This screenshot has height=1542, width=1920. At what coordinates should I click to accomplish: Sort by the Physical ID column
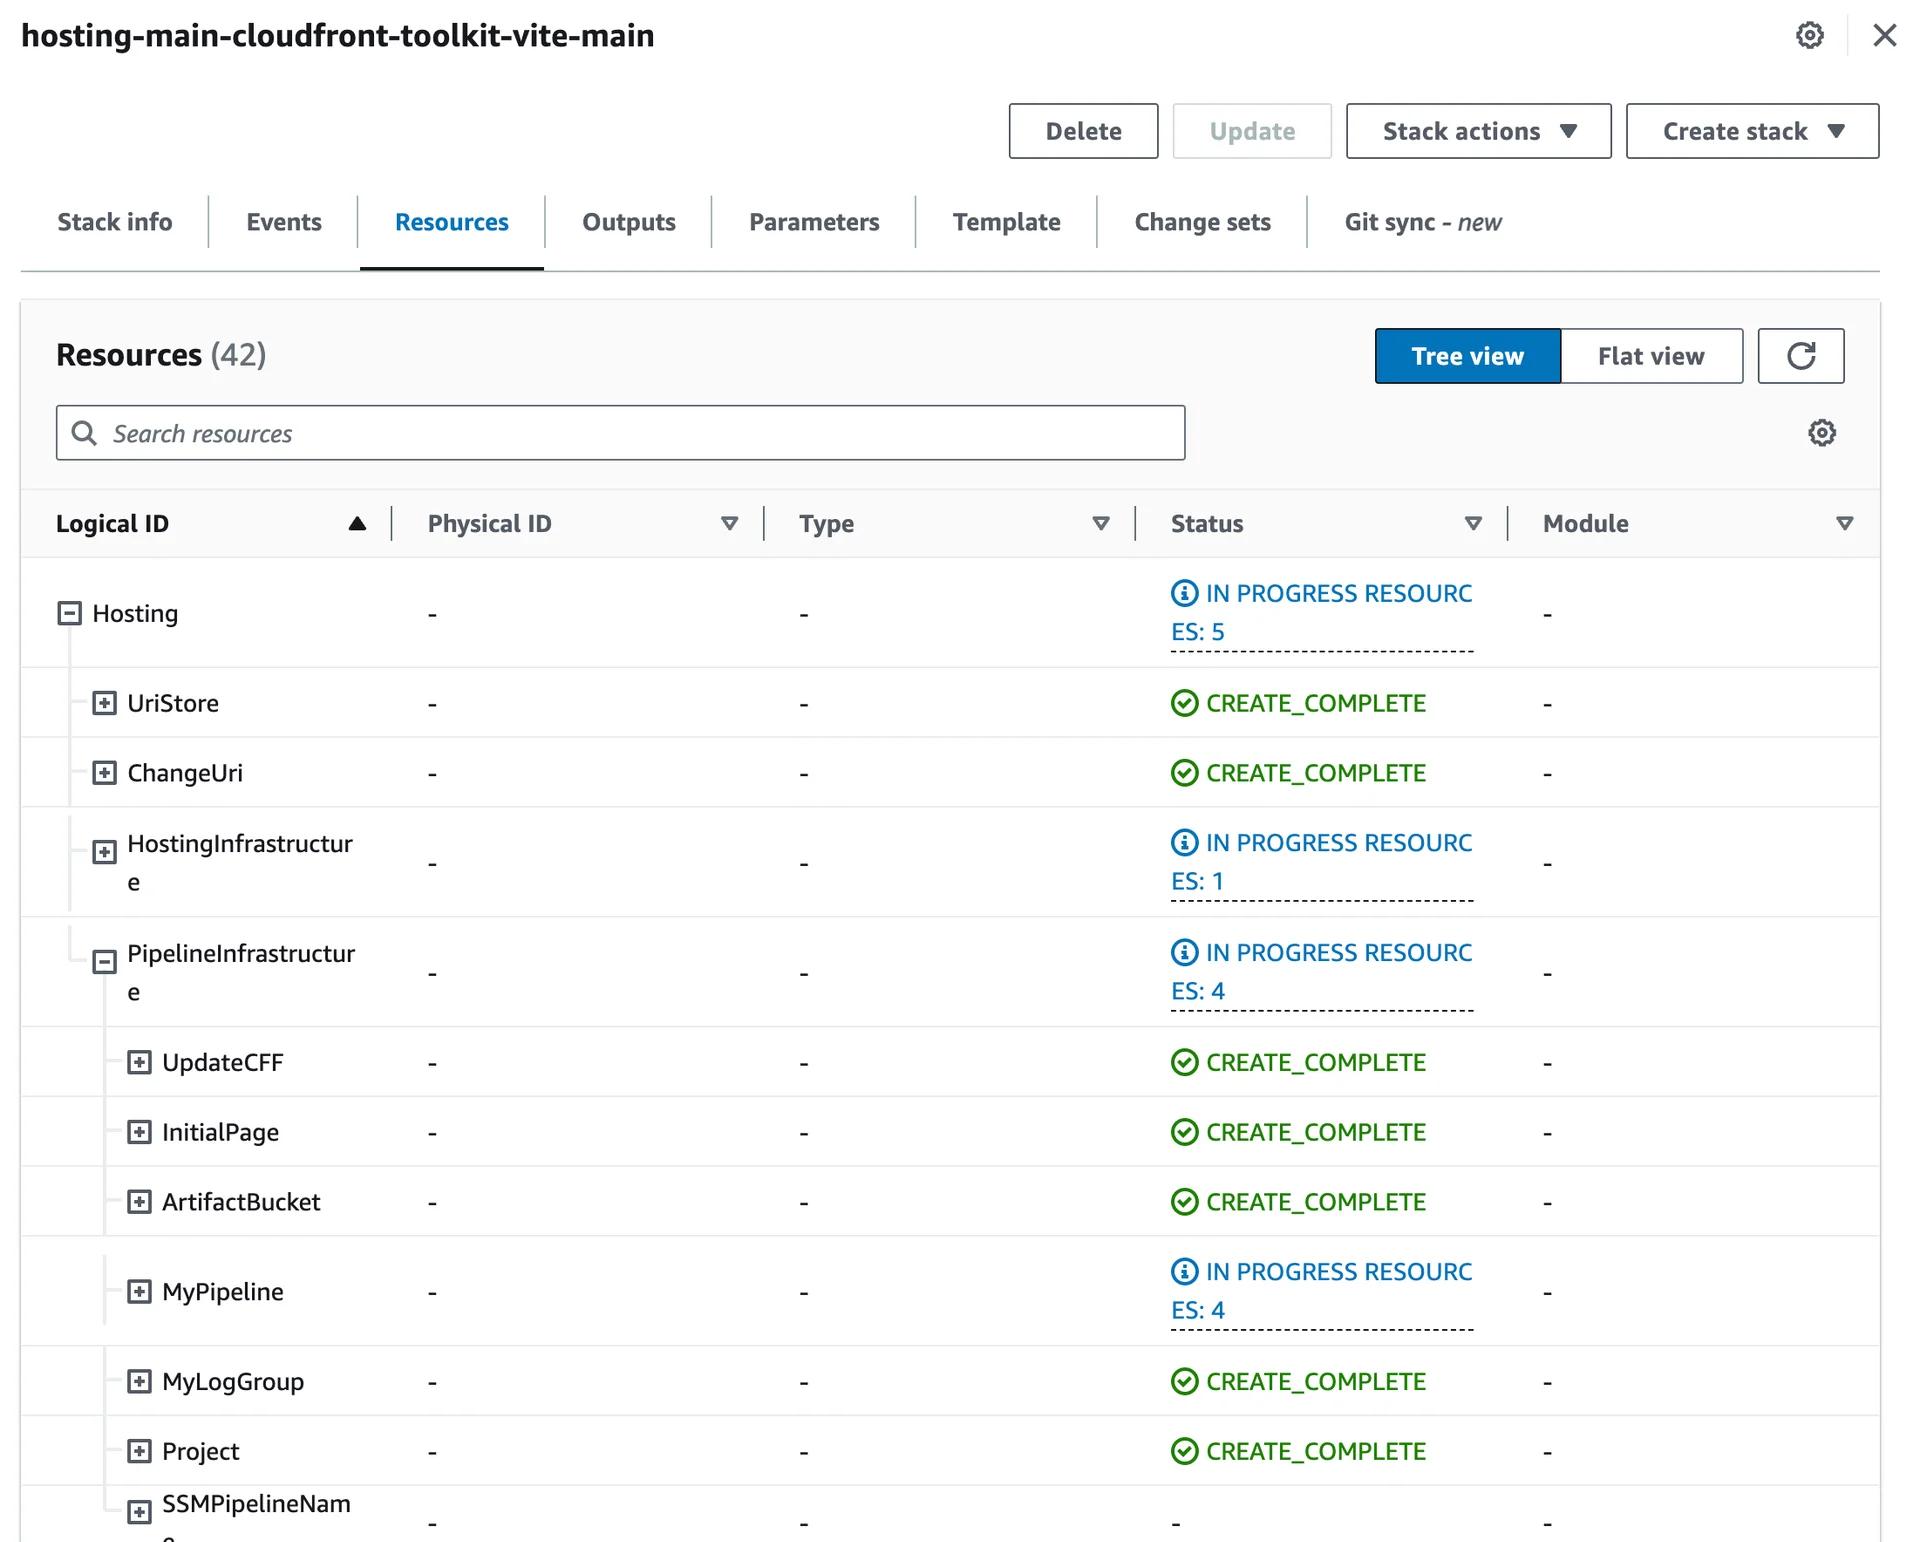pos(730,523)
